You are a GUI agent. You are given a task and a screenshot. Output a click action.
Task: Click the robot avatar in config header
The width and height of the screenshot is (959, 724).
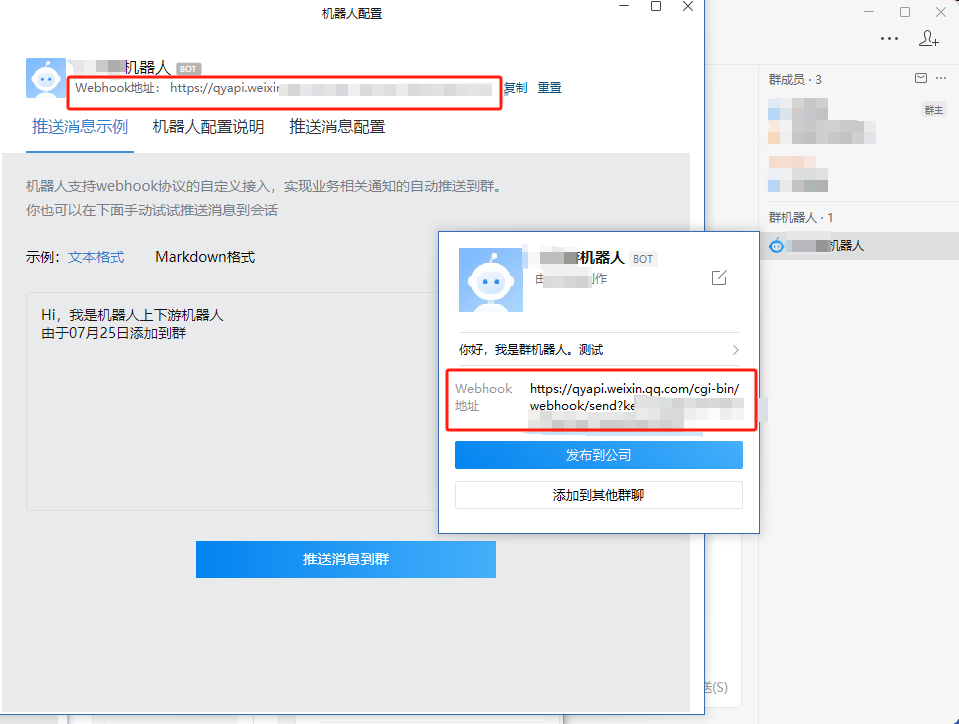point(46,78)
